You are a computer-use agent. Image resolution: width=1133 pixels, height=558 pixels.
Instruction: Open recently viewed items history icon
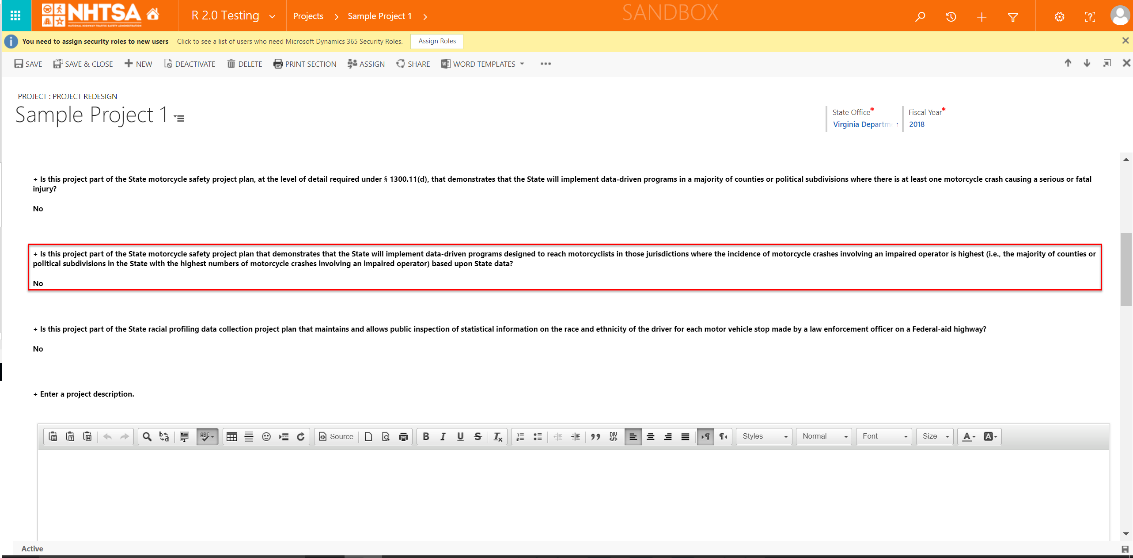tap(950, 17)
